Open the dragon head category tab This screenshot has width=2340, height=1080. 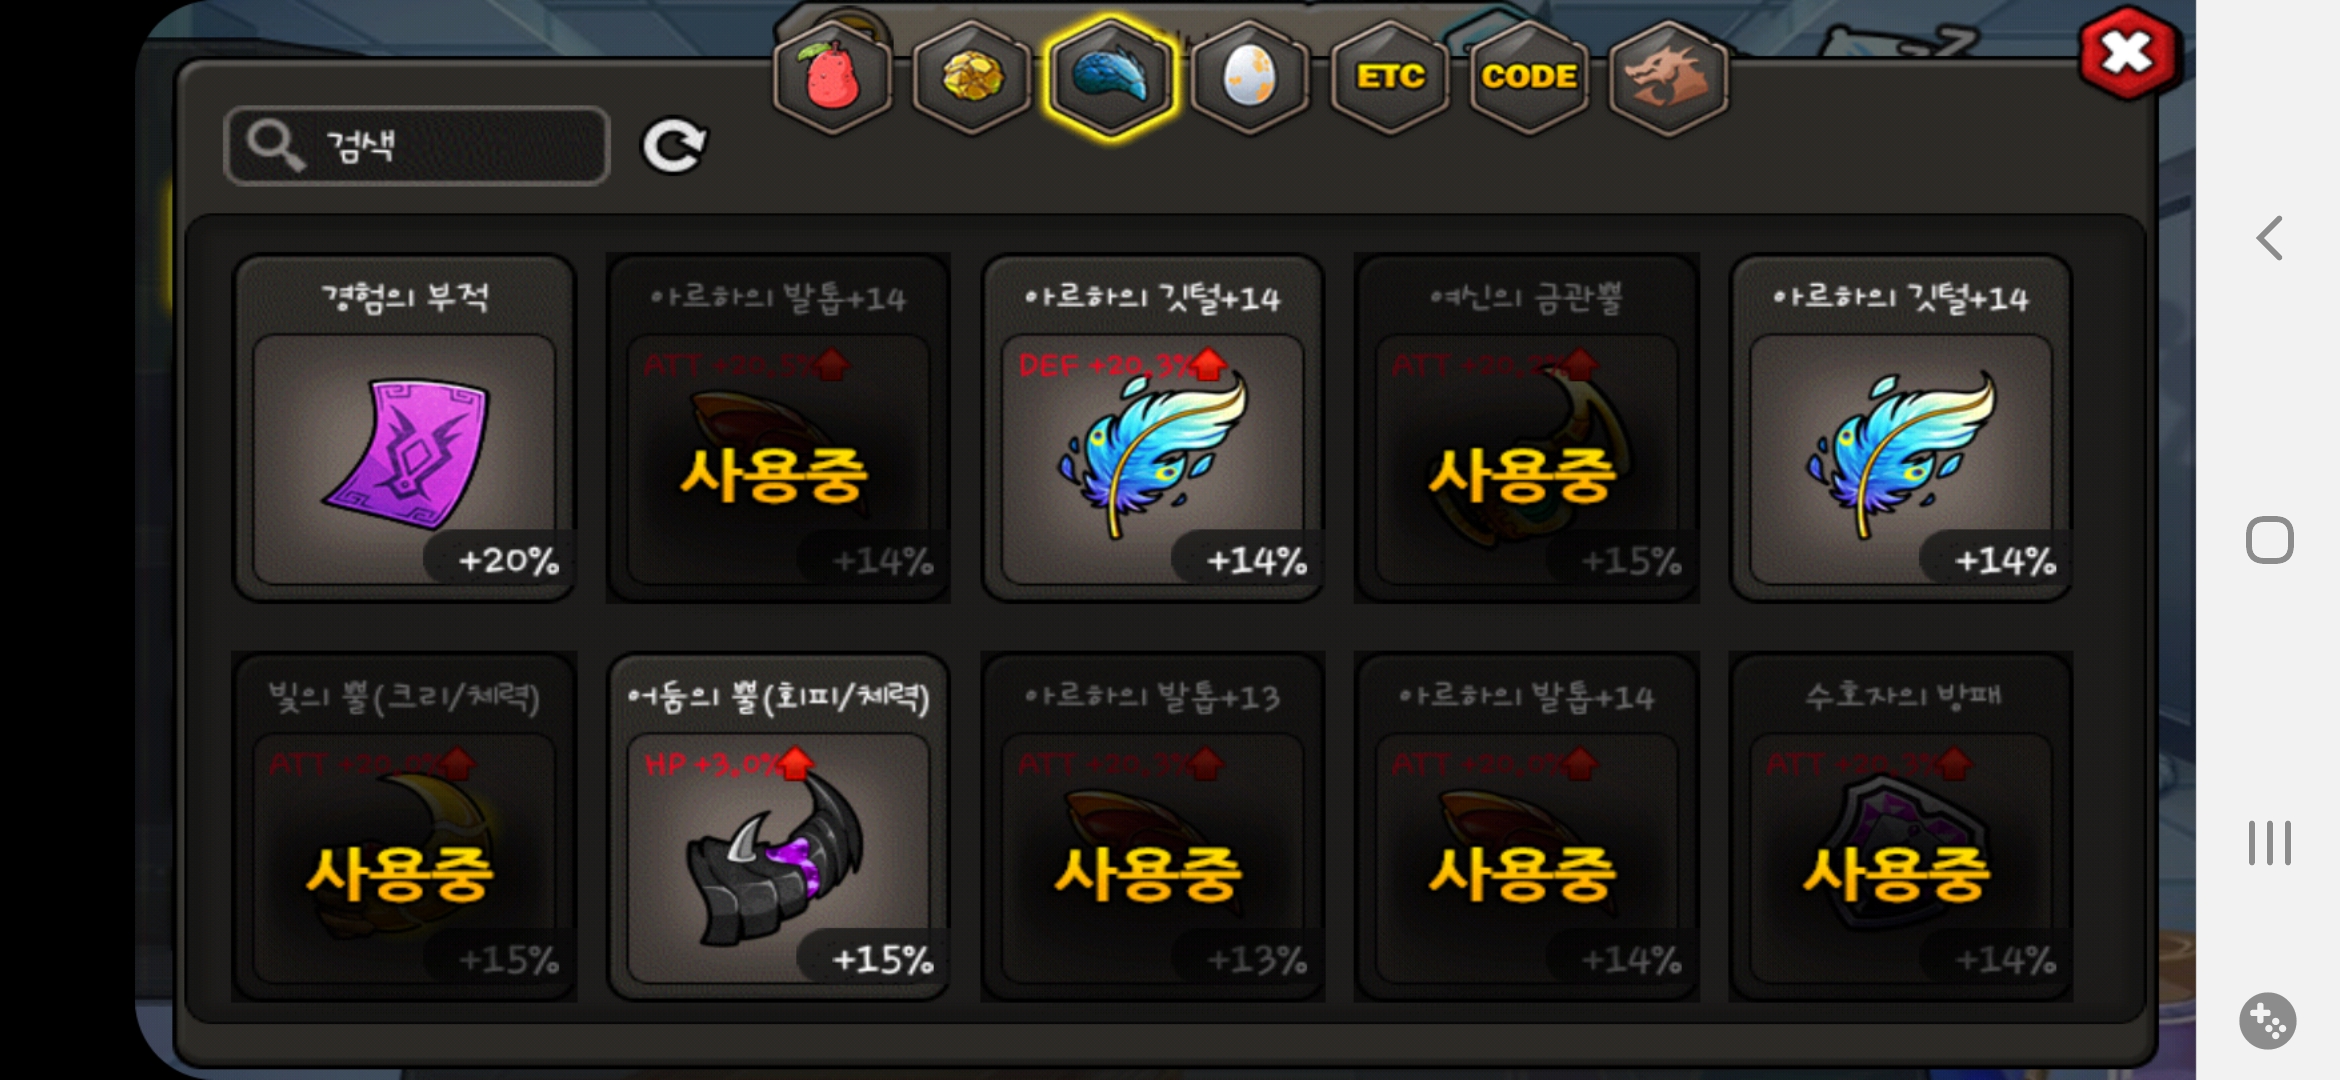[x=1668, y=77]
